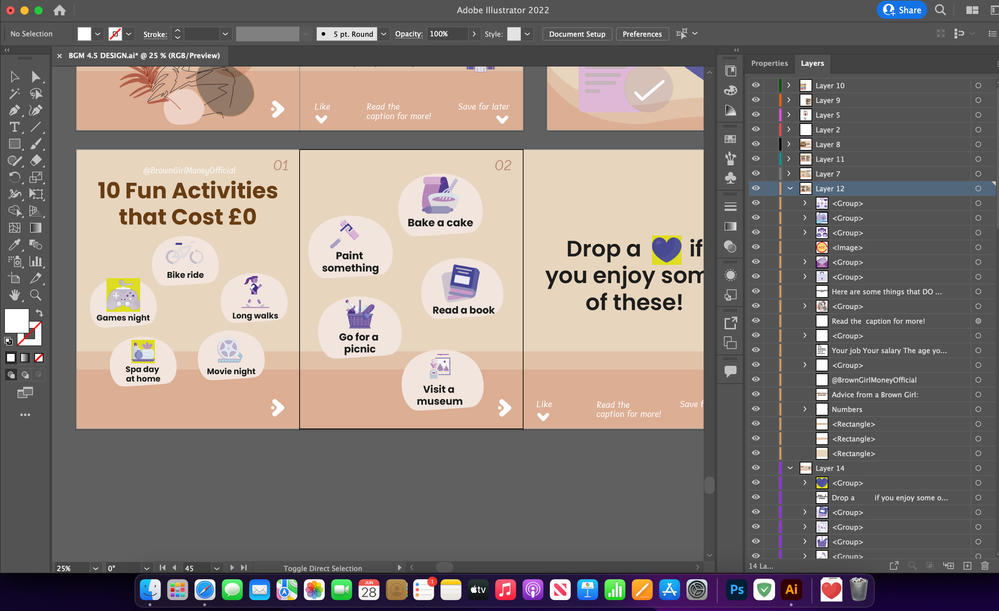
Task: Toggle visibility of Numbers sublayer
Action: pos(756,409)
